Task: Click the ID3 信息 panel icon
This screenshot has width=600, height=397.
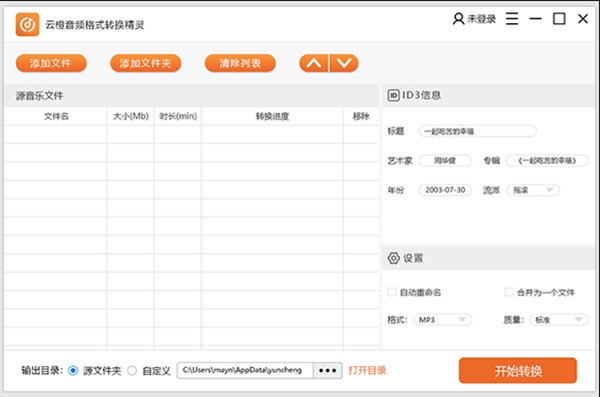Action: pos(393,95)
